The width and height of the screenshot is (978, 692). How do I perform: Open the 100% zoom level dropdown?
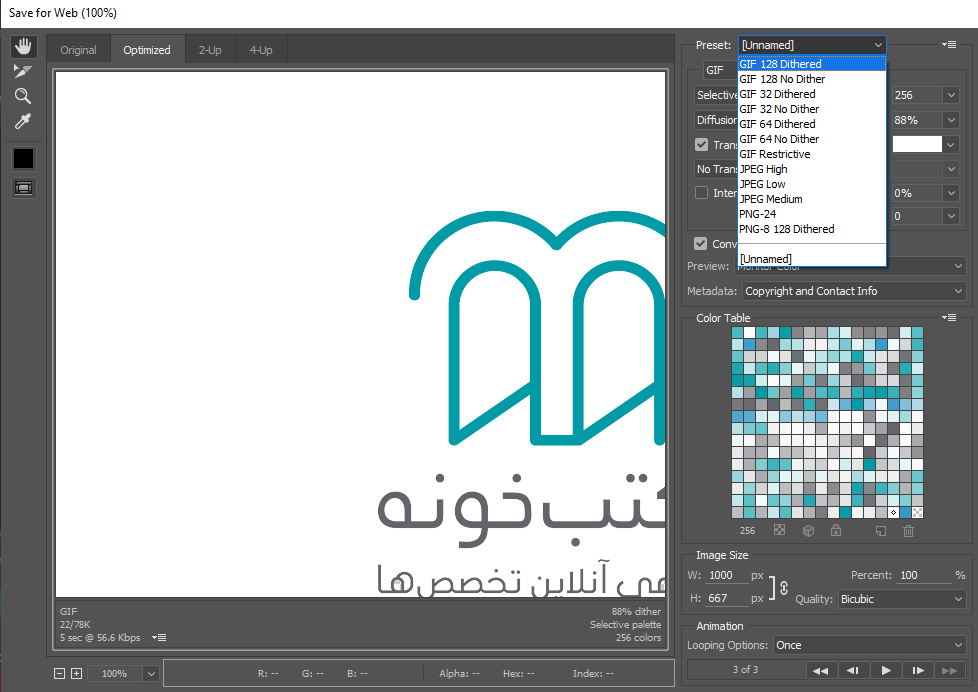click(x=151, y=673)
